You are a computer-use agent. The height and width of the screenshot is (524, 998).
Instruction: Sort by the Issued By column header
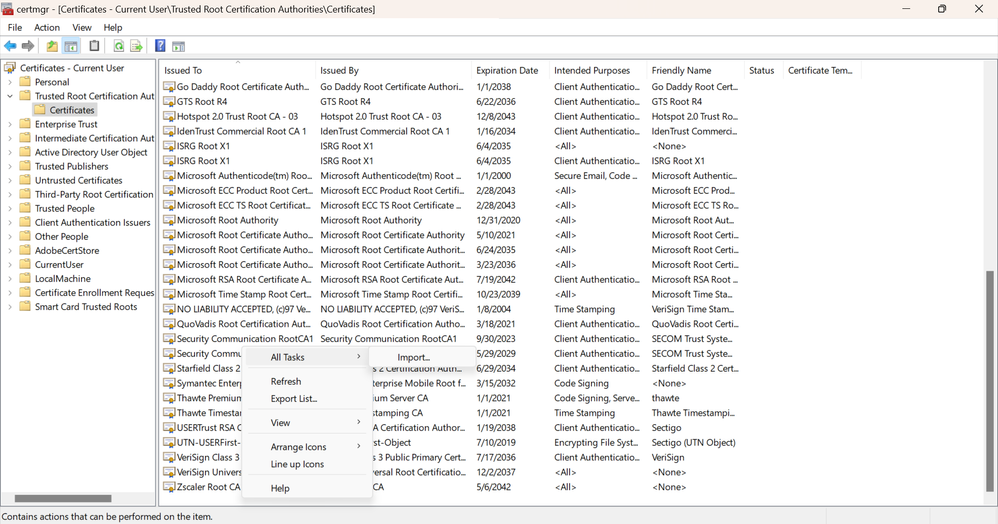tap(393, 71)
